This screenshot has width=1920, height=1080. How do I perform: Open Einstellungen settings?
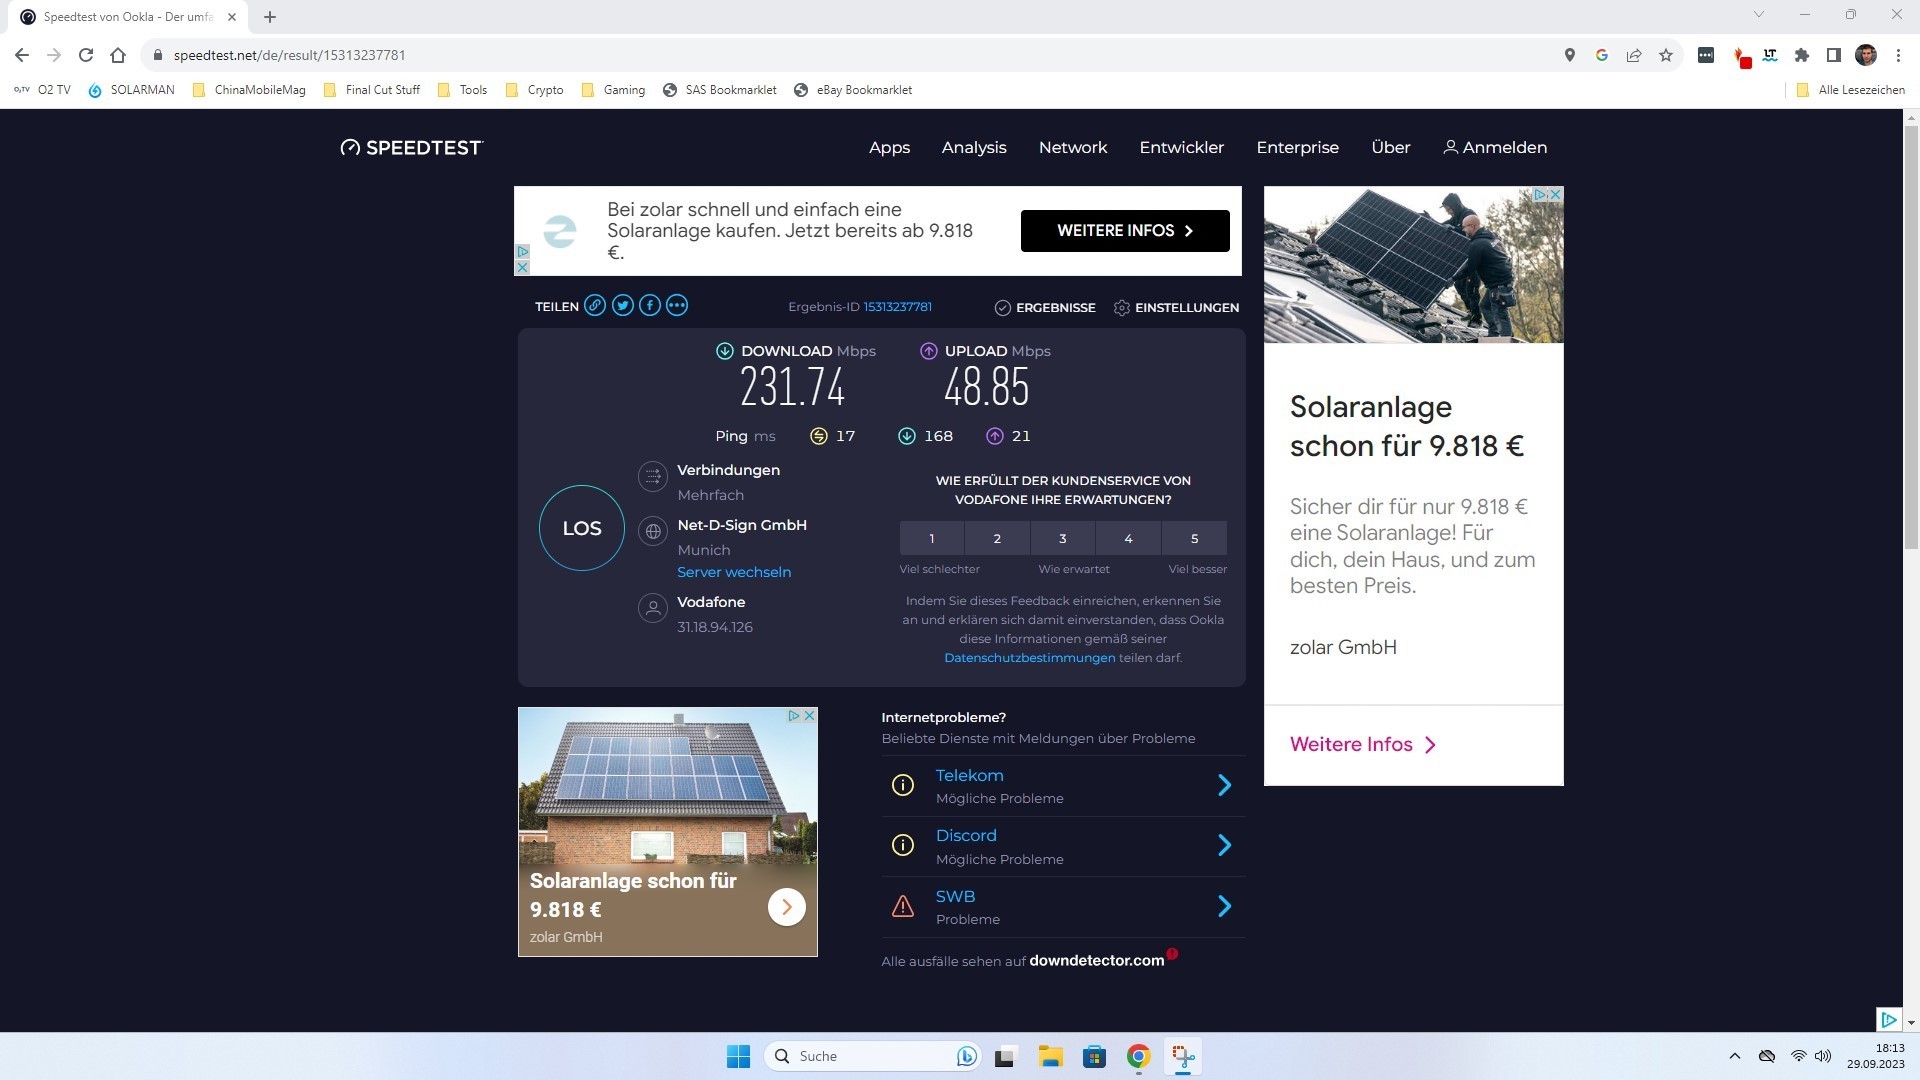pos(1176,307)
